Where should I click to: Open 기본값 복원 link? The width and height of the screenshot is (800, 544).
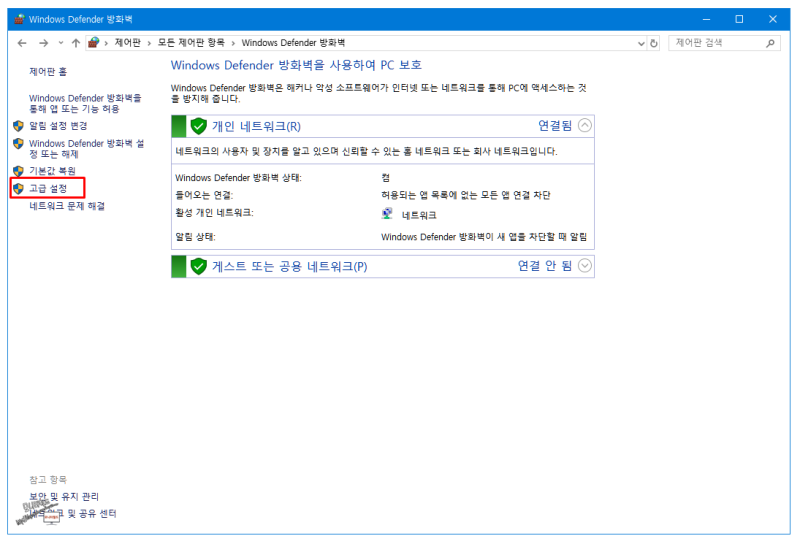53,170
